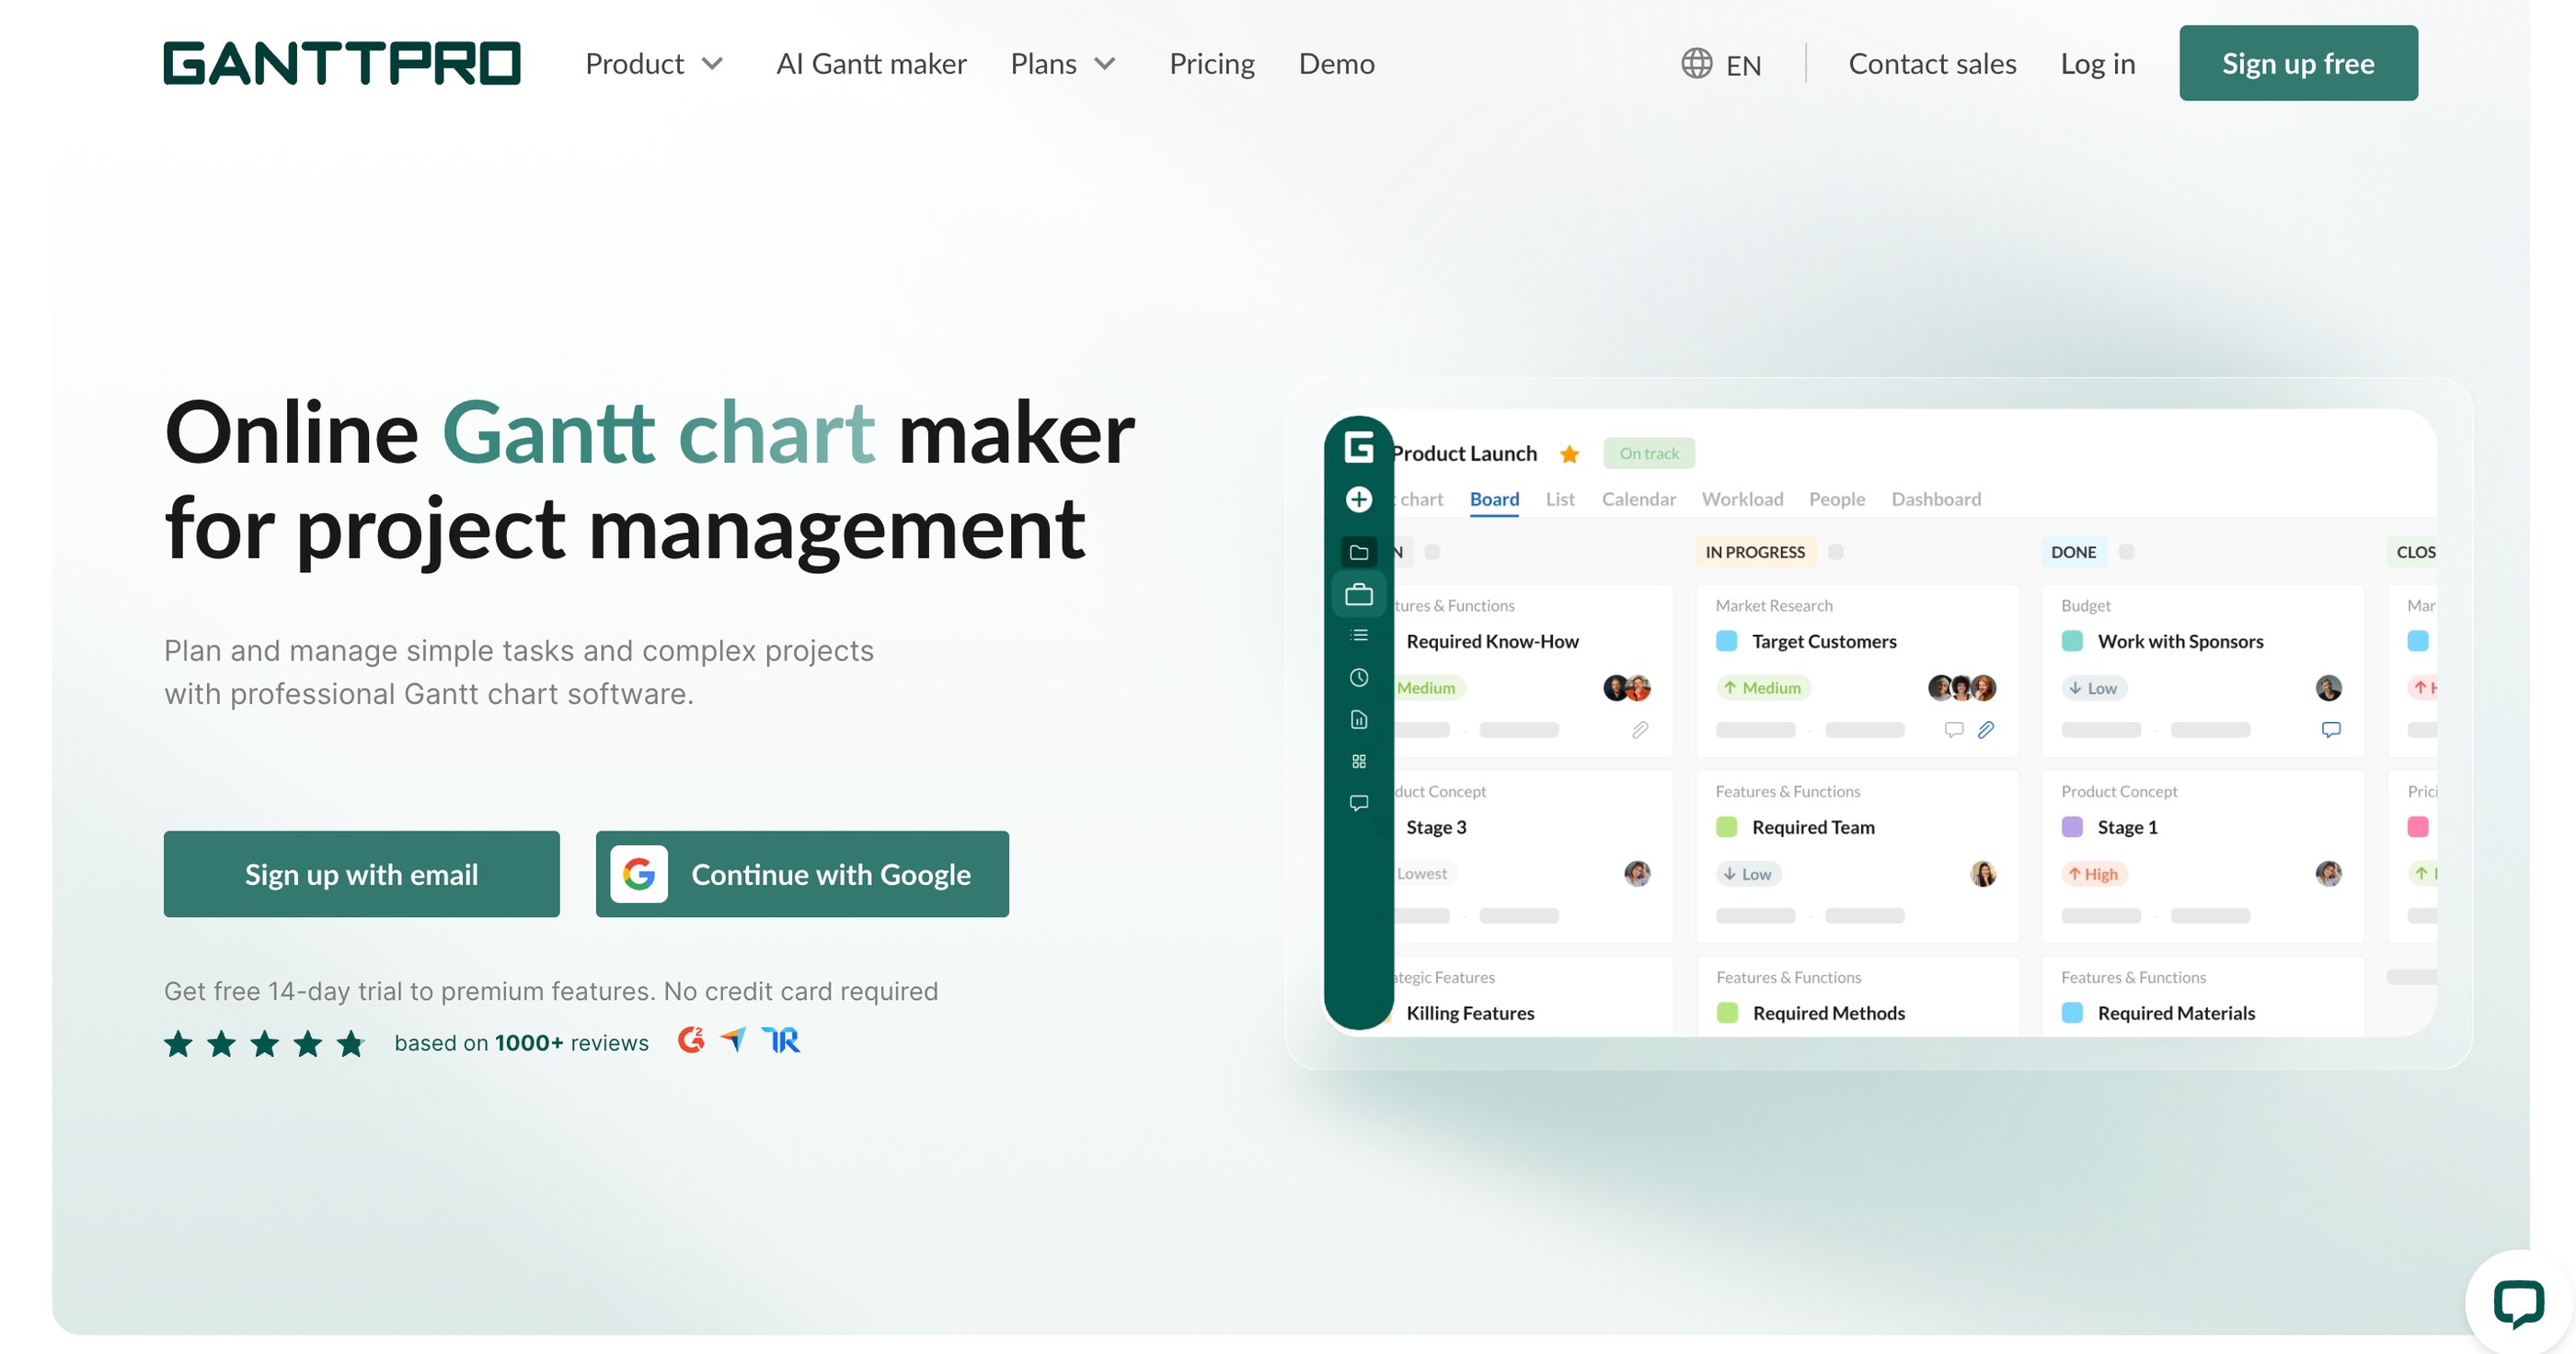Open the Pricing page
This screenshot has width=2576, height=1354.
(1211, 64)
